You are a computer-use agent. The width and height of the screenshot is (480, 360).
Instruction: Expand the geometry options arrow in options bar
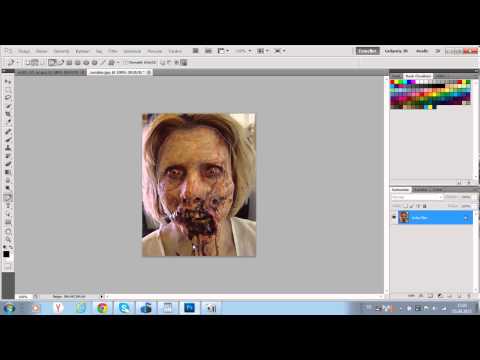coord(118,62)
